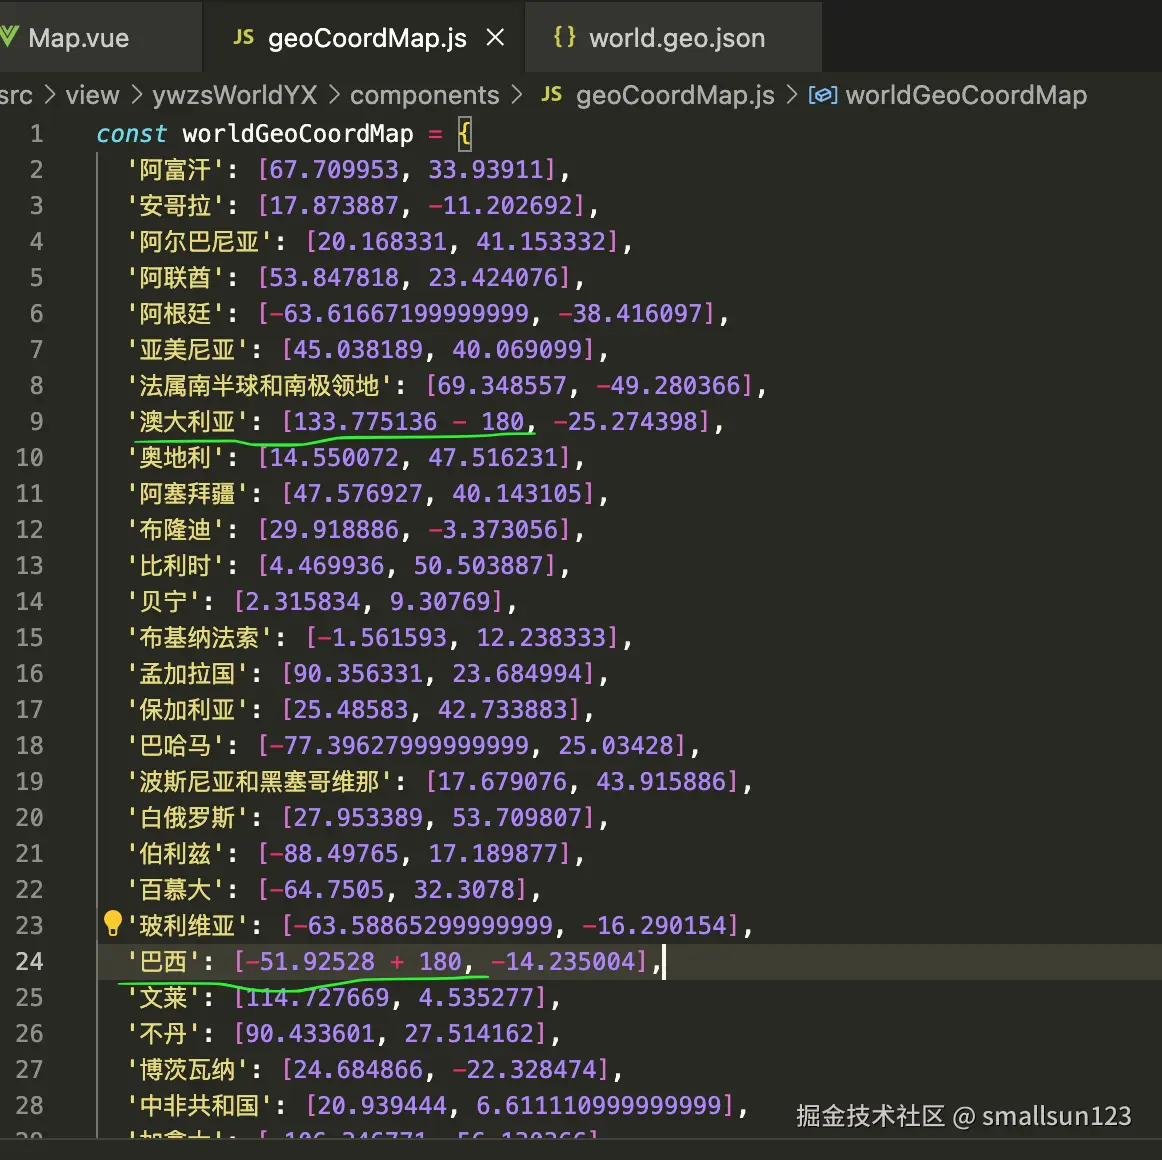Open the ywzsWorldYX breadcrumb dropdown
Viewport: 1162px width, 1160px height.
235,94
